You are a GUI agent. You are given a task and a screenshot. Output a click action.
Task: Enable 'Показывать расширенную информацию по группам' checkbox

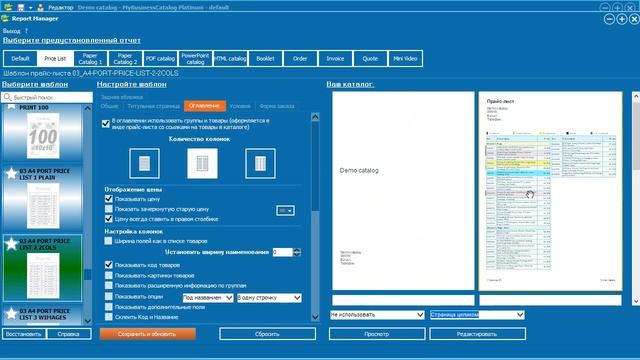pos(109,285)
